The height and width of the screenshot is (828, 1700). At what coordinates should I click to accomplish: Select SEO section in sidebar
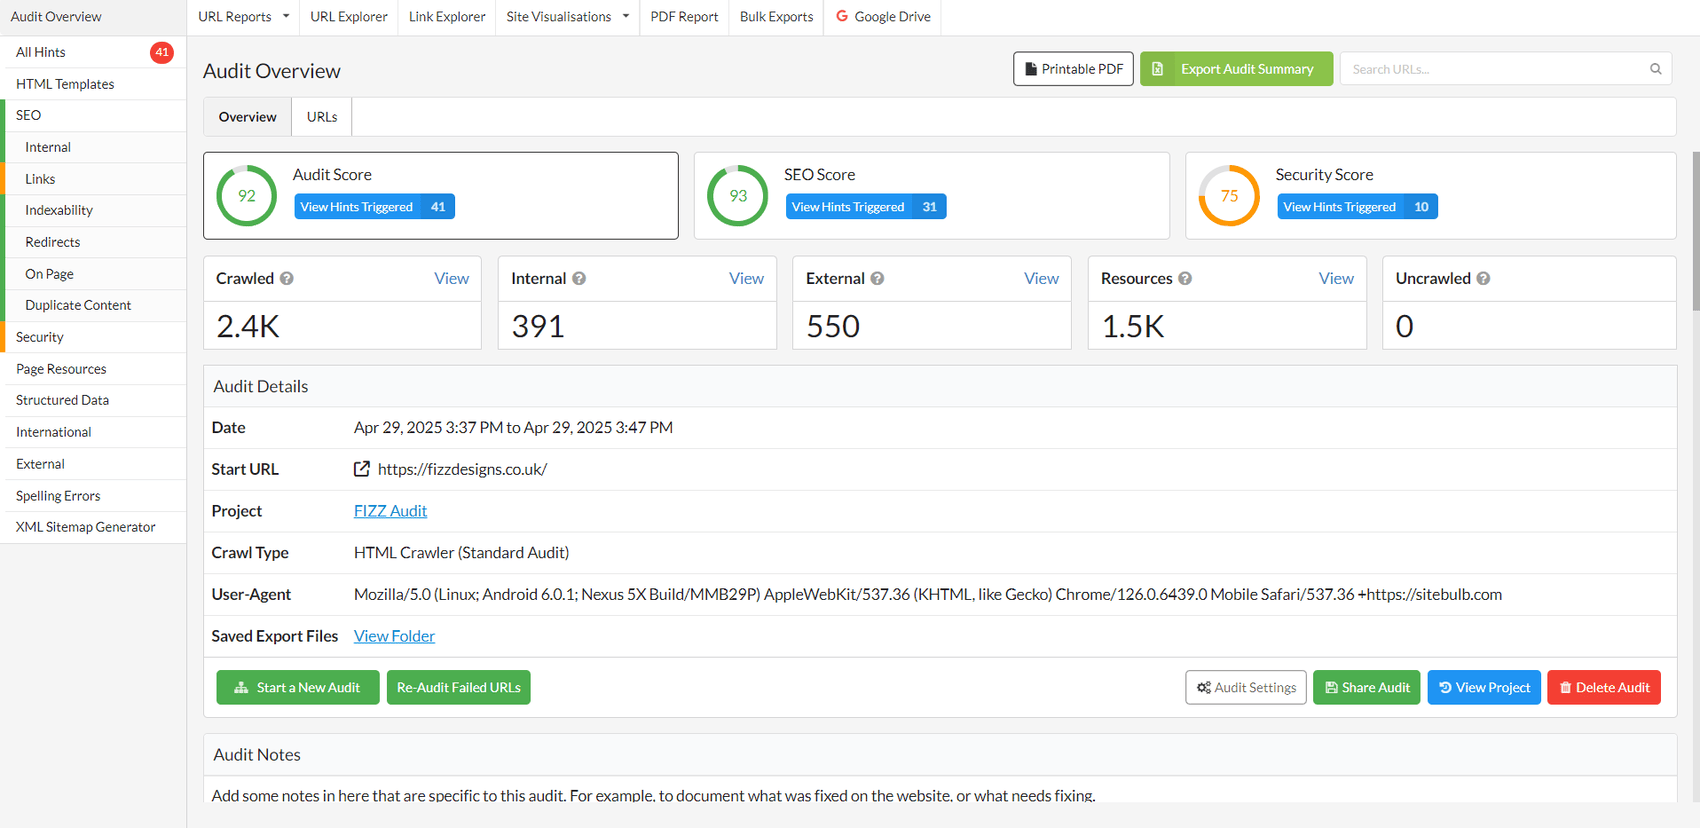(93, 115)
